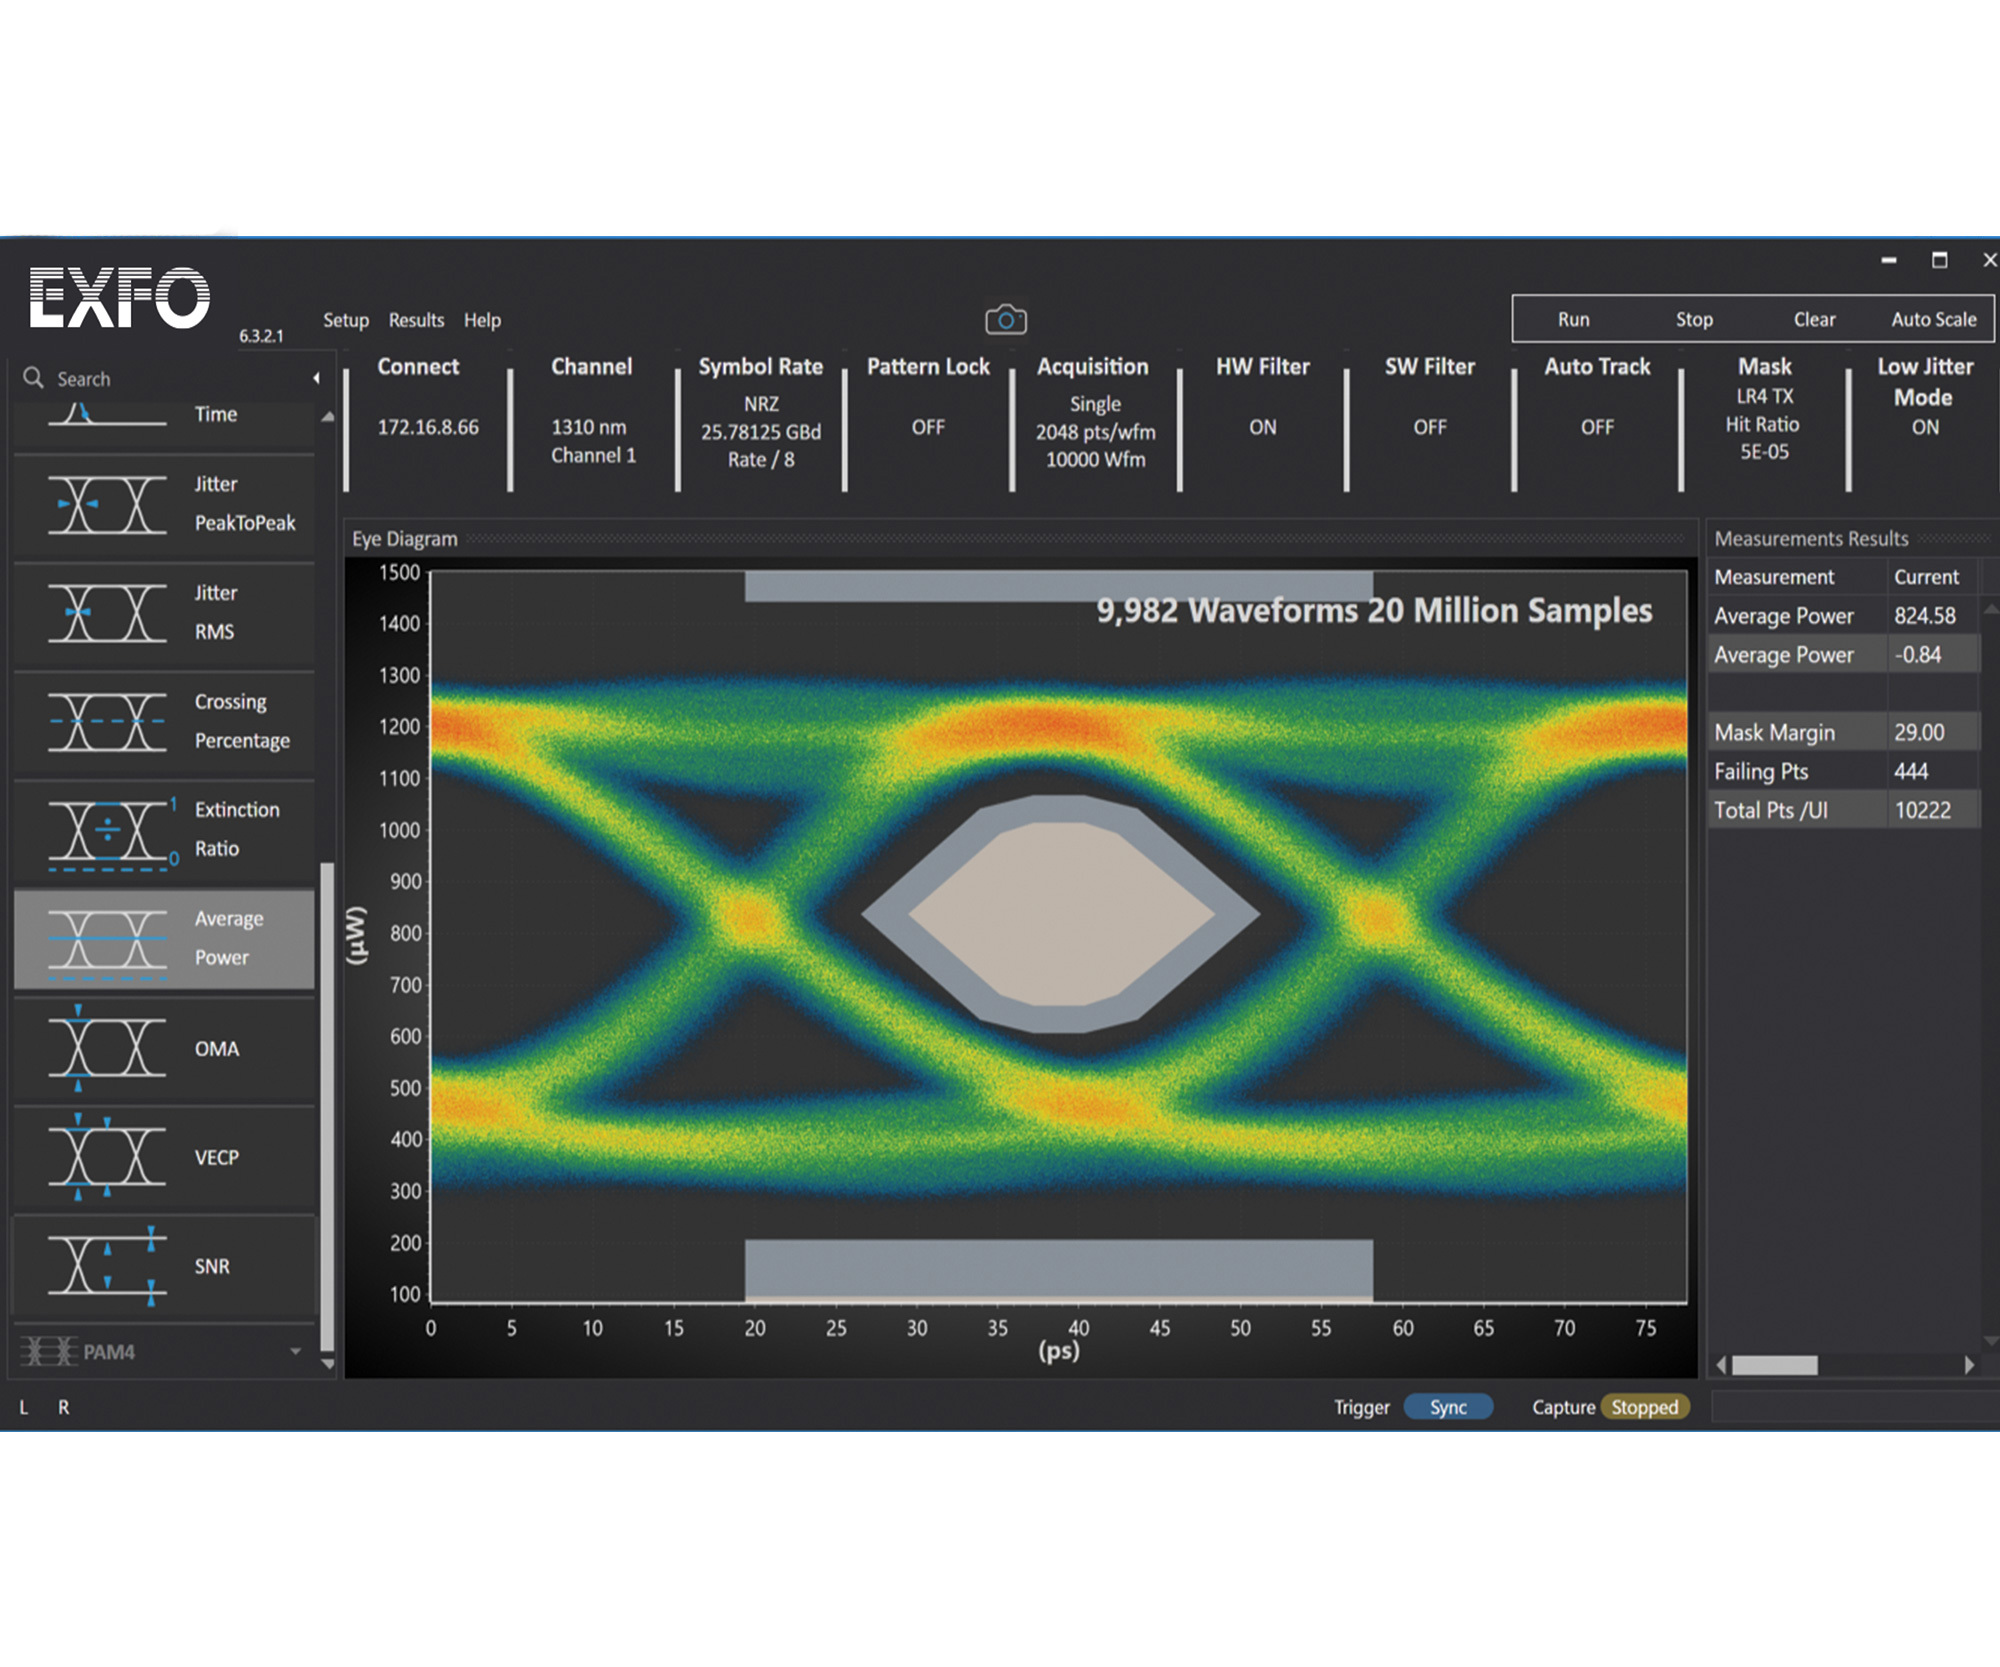Click the L button in status bar

click(24, 1407)
